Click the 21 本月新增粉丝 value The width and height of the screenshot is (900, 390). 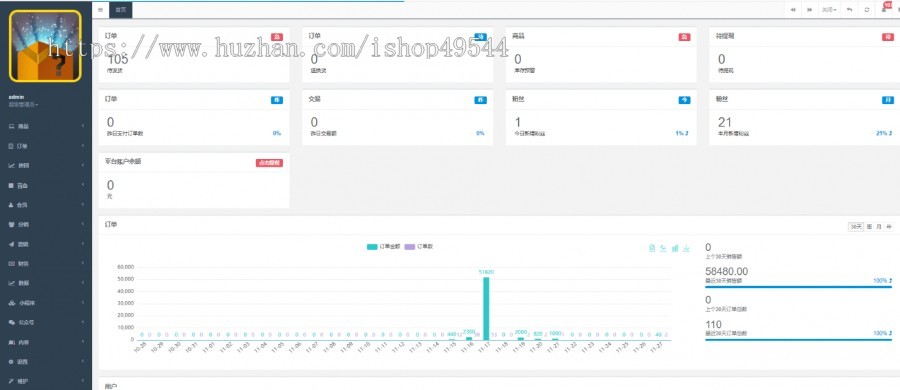(x=725, y=122)
